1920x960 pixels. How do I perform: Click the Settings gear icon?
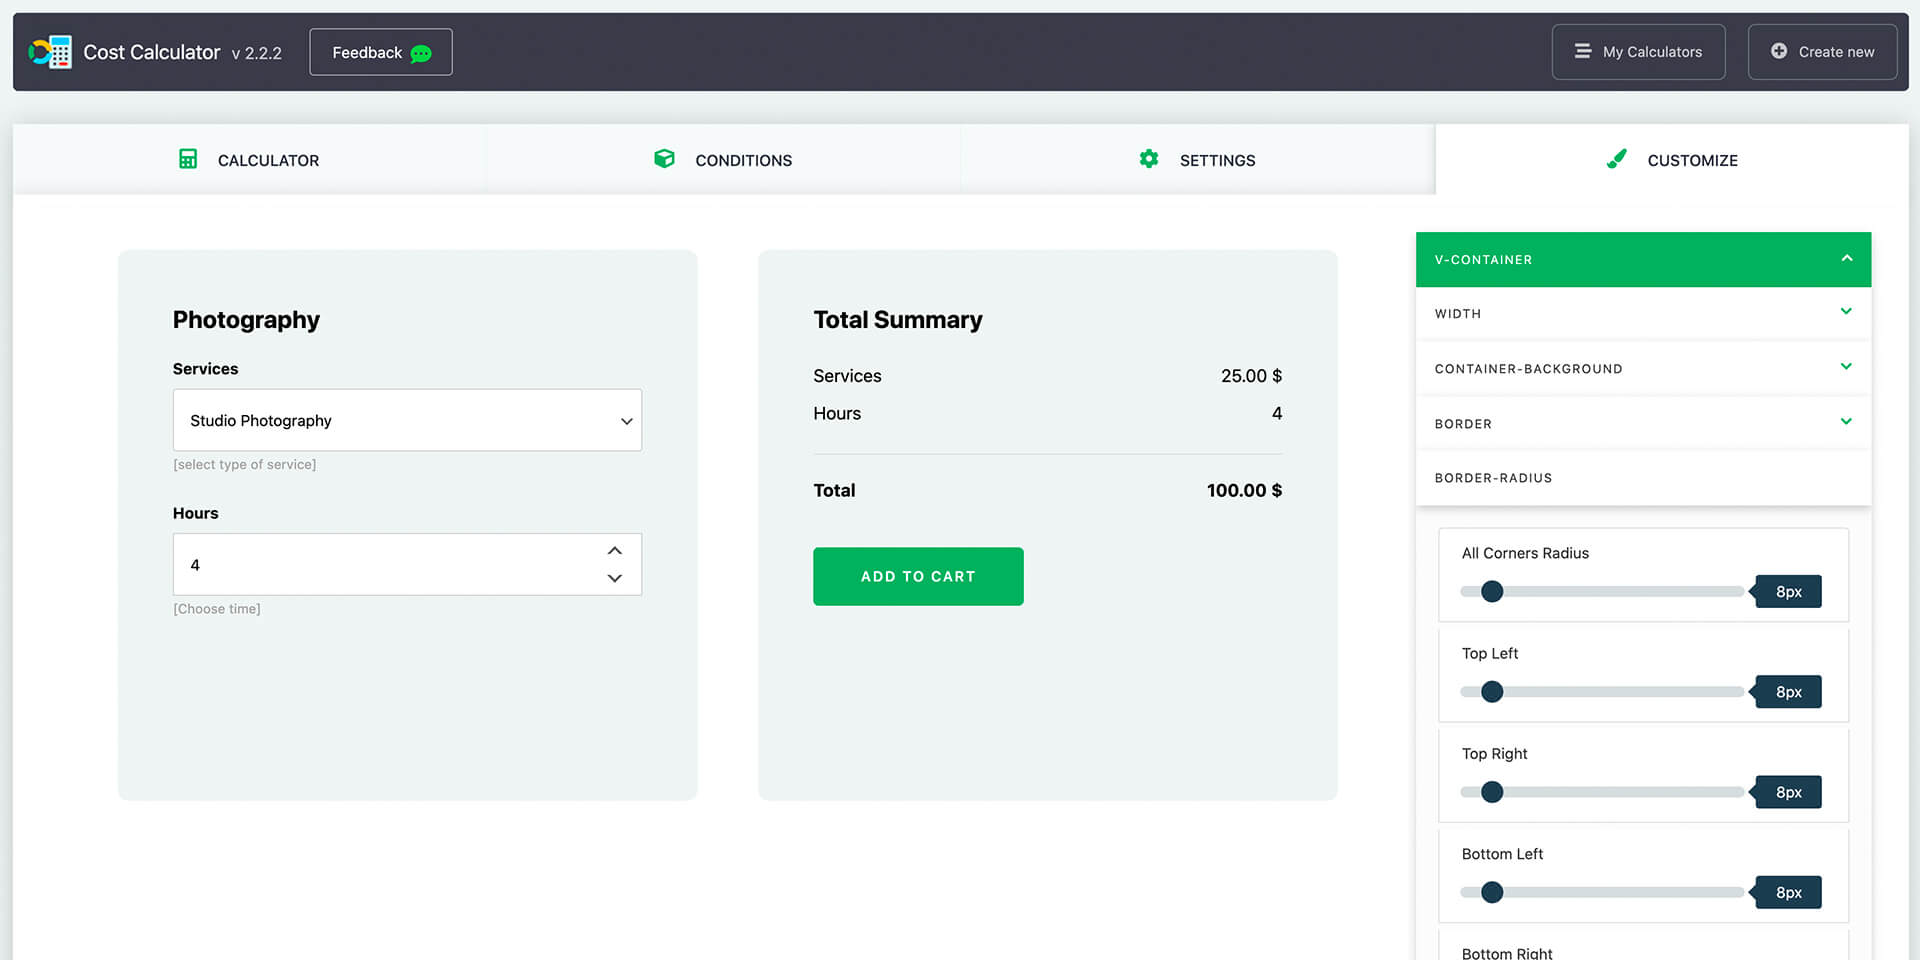tap(1148, 159)
